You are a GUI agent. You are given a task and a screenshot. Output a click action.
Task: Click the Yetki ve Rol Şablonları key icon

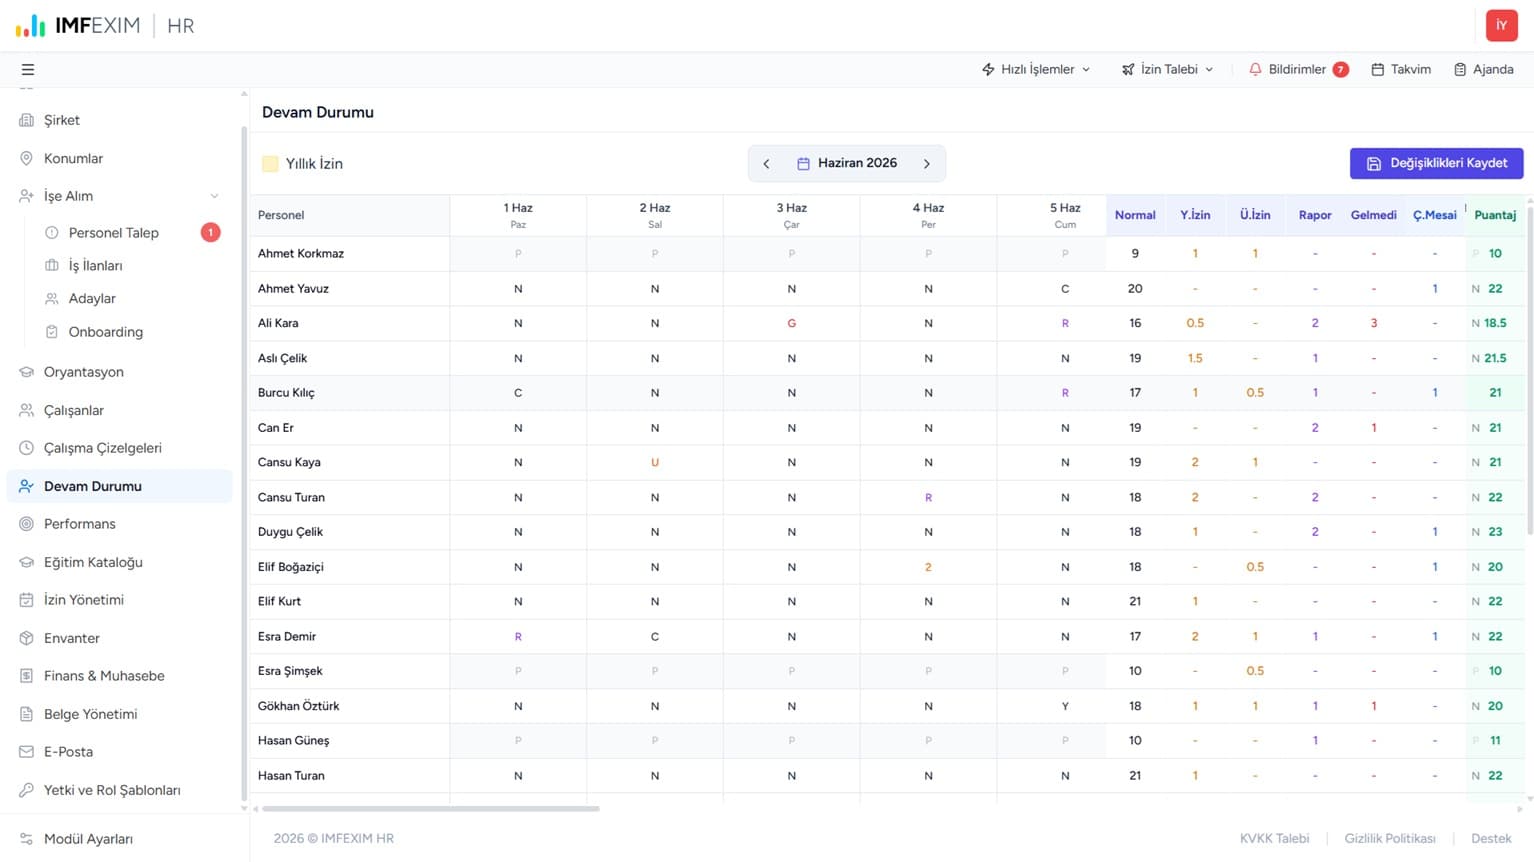pos(26,790)
